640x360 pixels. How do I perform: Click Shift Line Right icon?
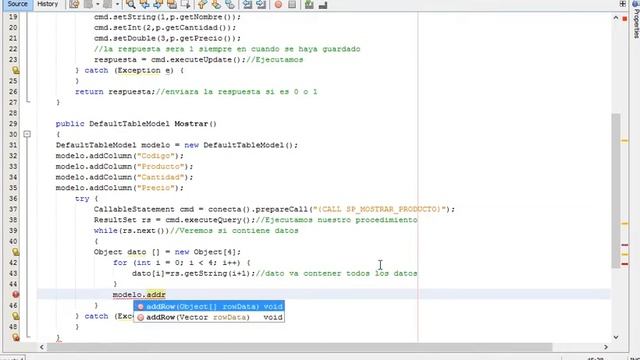click(261, 4)
